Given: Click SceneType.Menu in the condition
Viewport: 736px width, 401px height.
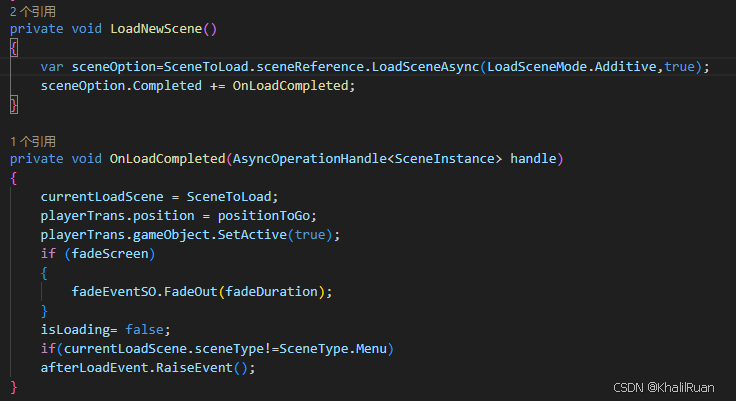Looking at the screenshot, I should [333, 349].
